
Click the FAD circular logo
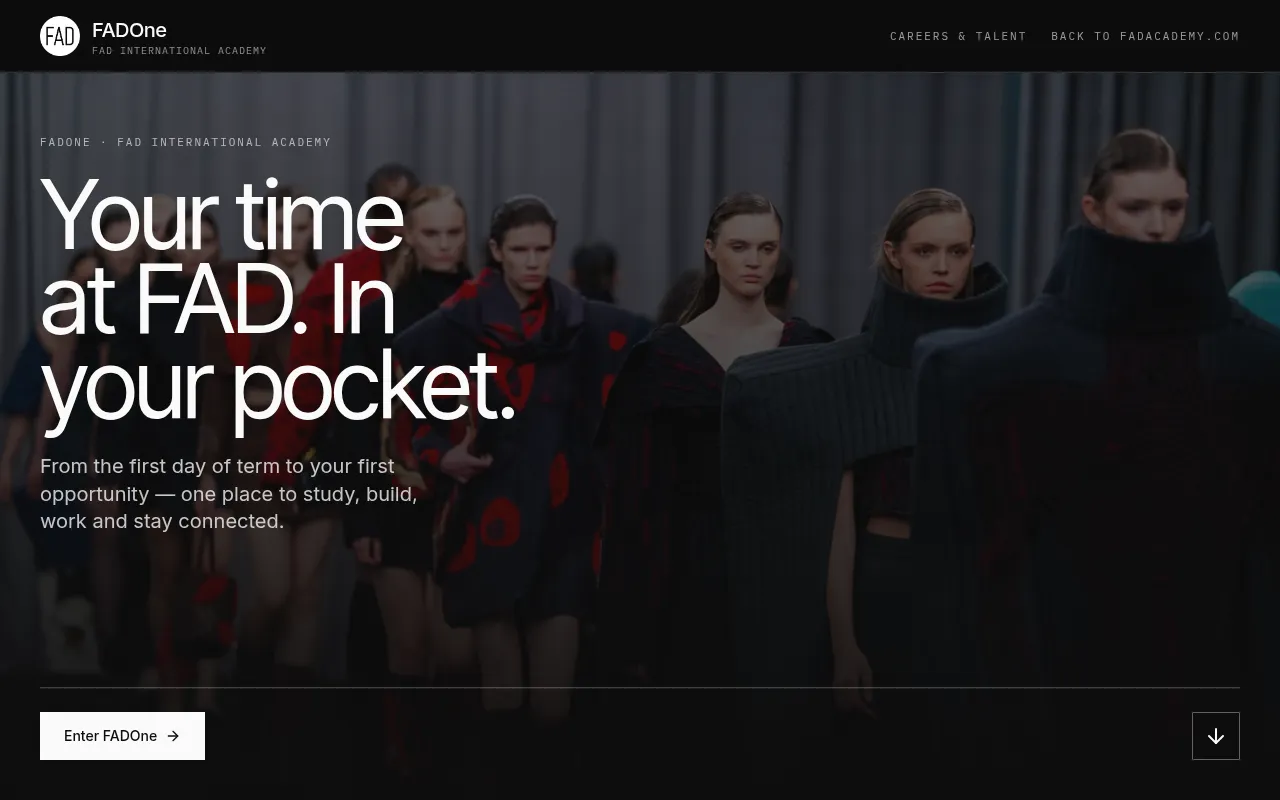pyautogui.click(x=60, y=36)
